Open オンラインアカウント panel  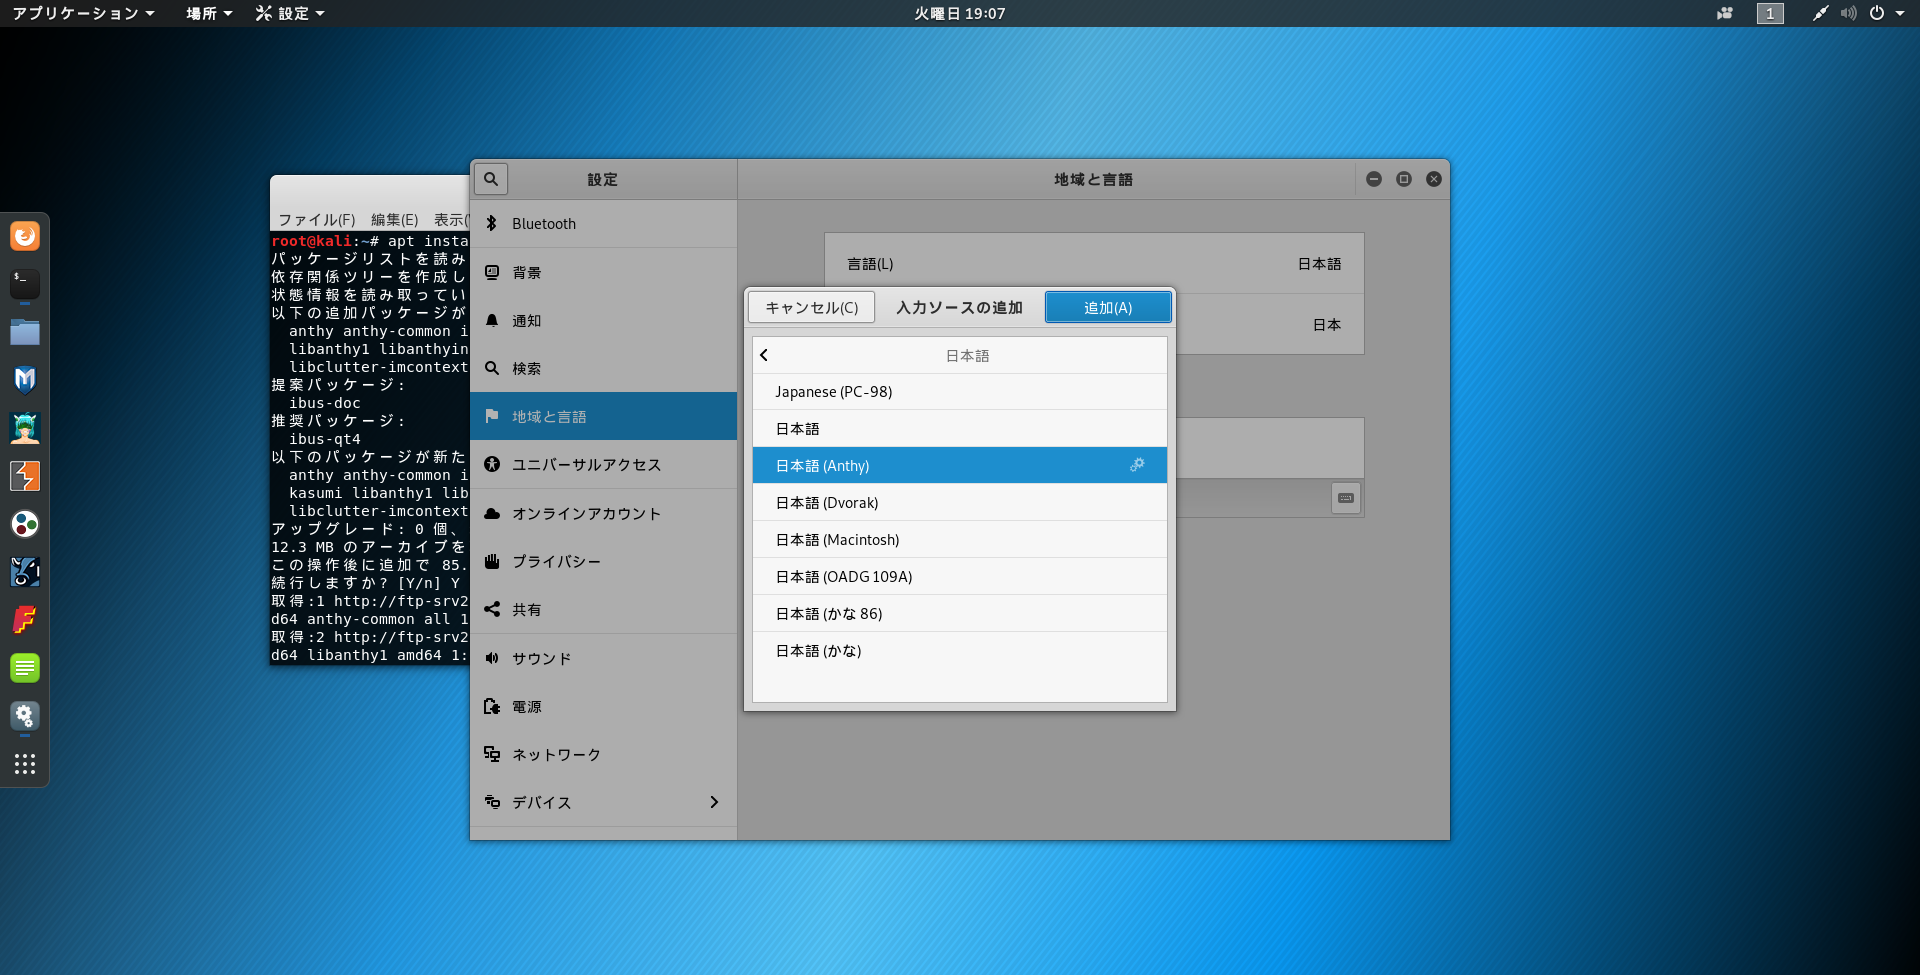click(603, 513)
